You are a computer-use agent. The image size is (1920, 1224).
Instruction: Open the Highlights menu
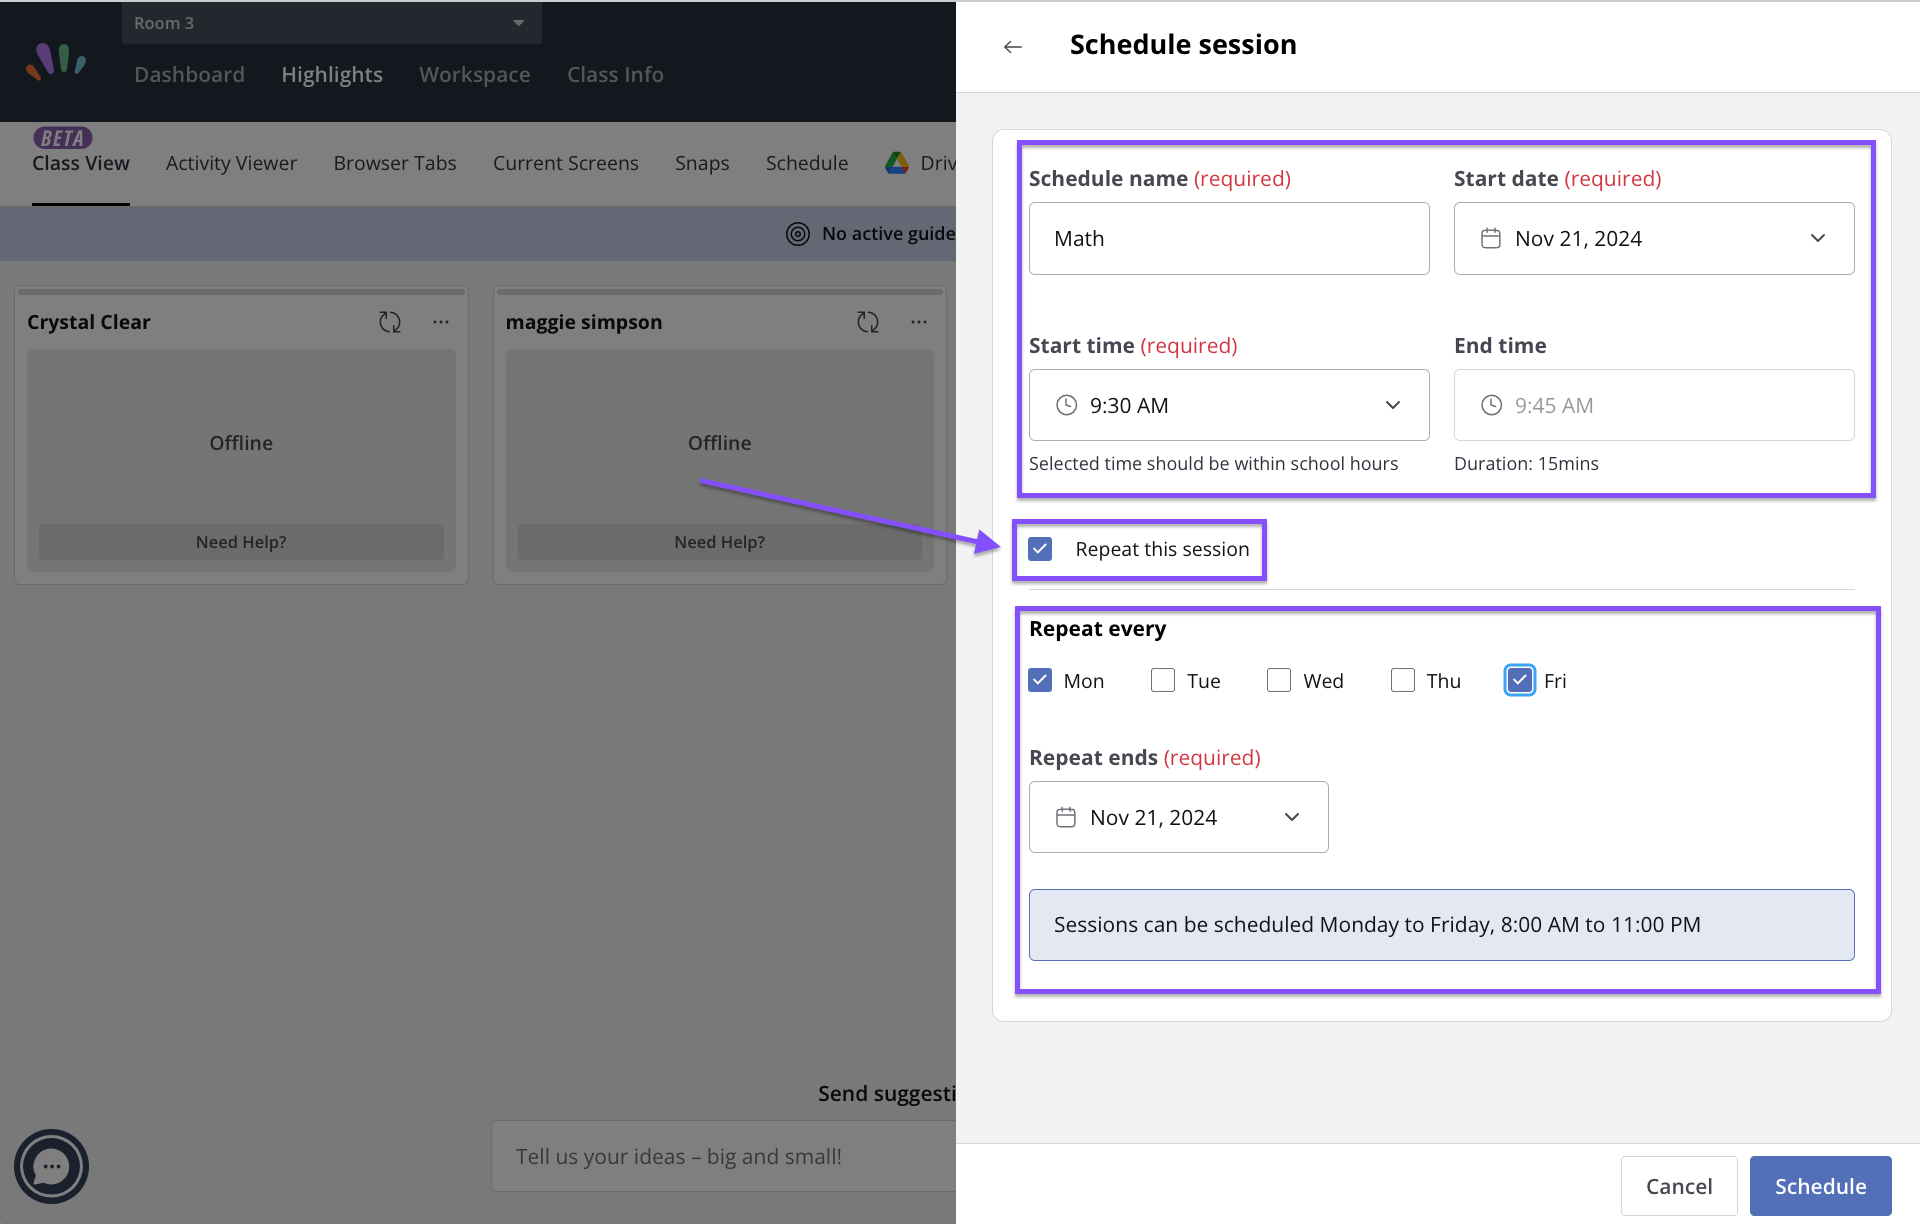tap(332, 75)
